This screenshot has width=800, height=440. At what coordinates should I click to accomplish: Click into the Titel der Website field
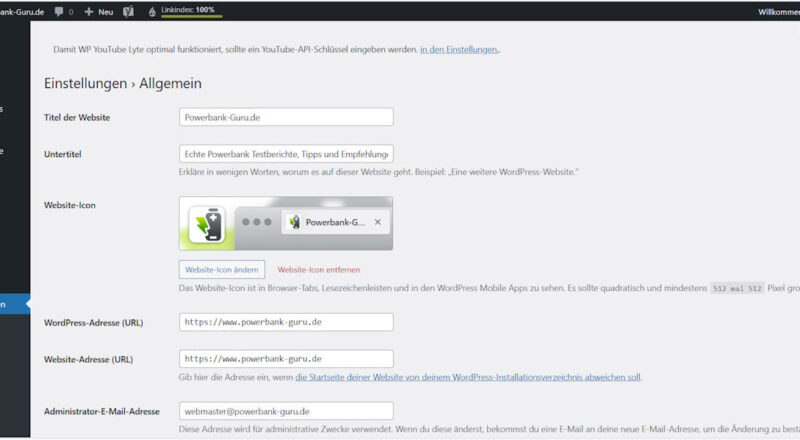coord(286,117)
